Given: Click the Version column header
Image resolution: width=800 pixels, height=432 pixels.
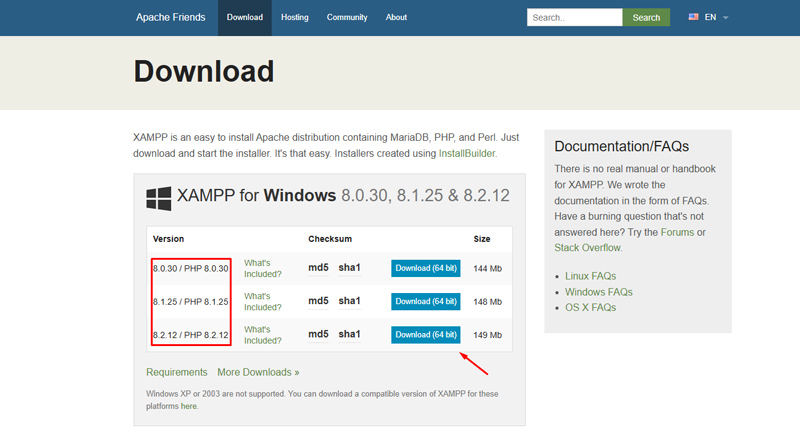Looking at the screenshot, I should (168, 239).
